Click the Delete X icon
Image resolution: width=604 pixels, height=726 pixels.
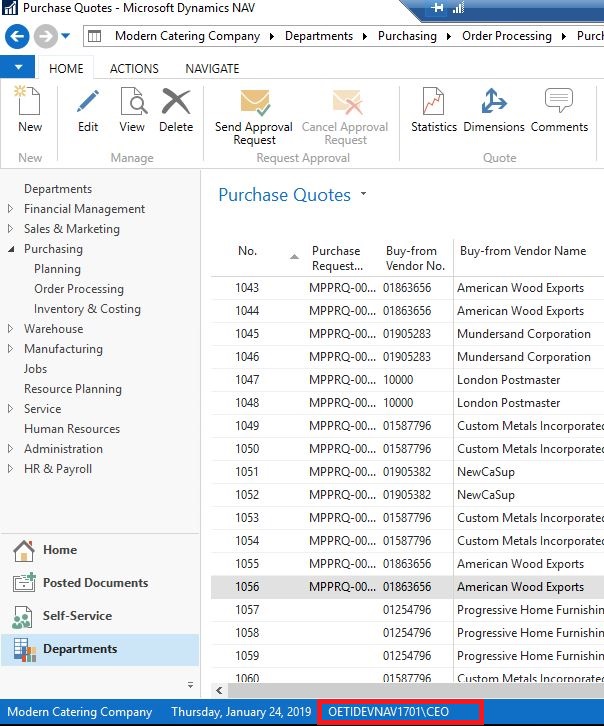(176, 101)
